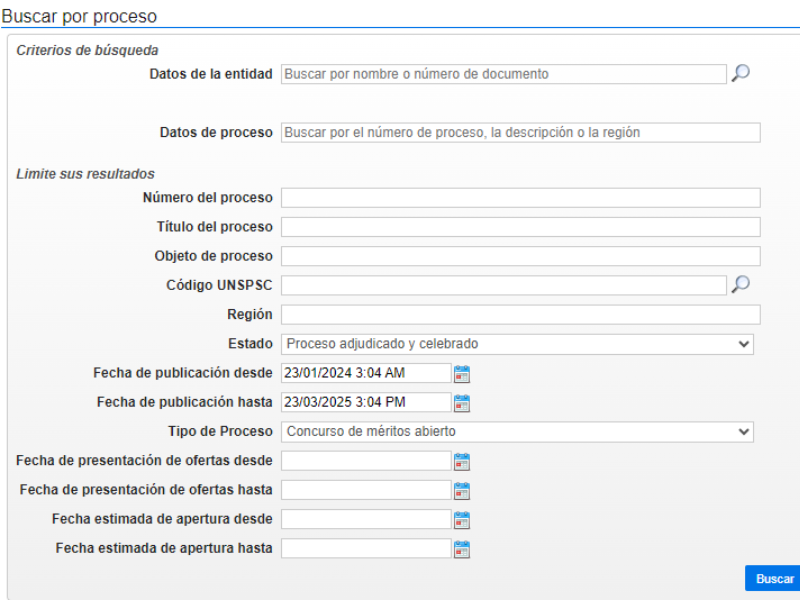800x600 pixels.
Task: Click the Título del proceso text box
Action: pos(520,227)
